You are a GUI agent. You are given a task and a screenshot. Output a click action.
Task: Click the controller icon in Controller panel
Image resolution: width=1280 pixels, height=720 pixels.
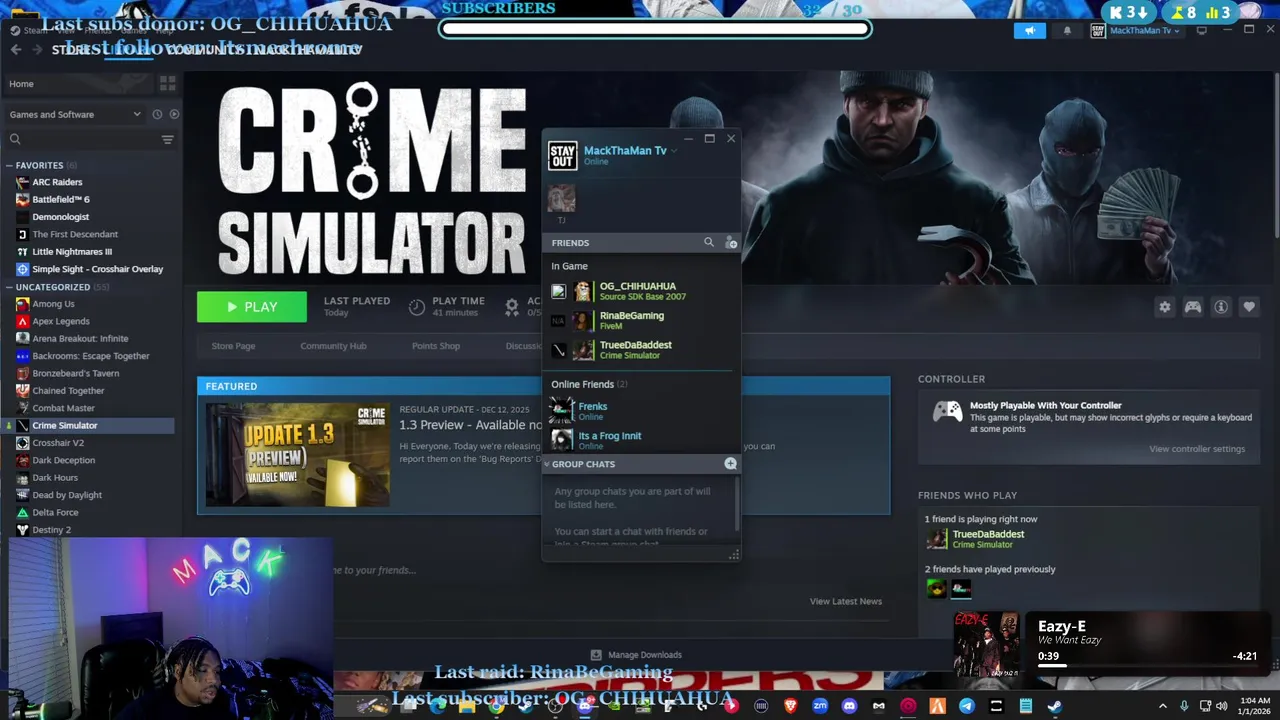(947, 412)
